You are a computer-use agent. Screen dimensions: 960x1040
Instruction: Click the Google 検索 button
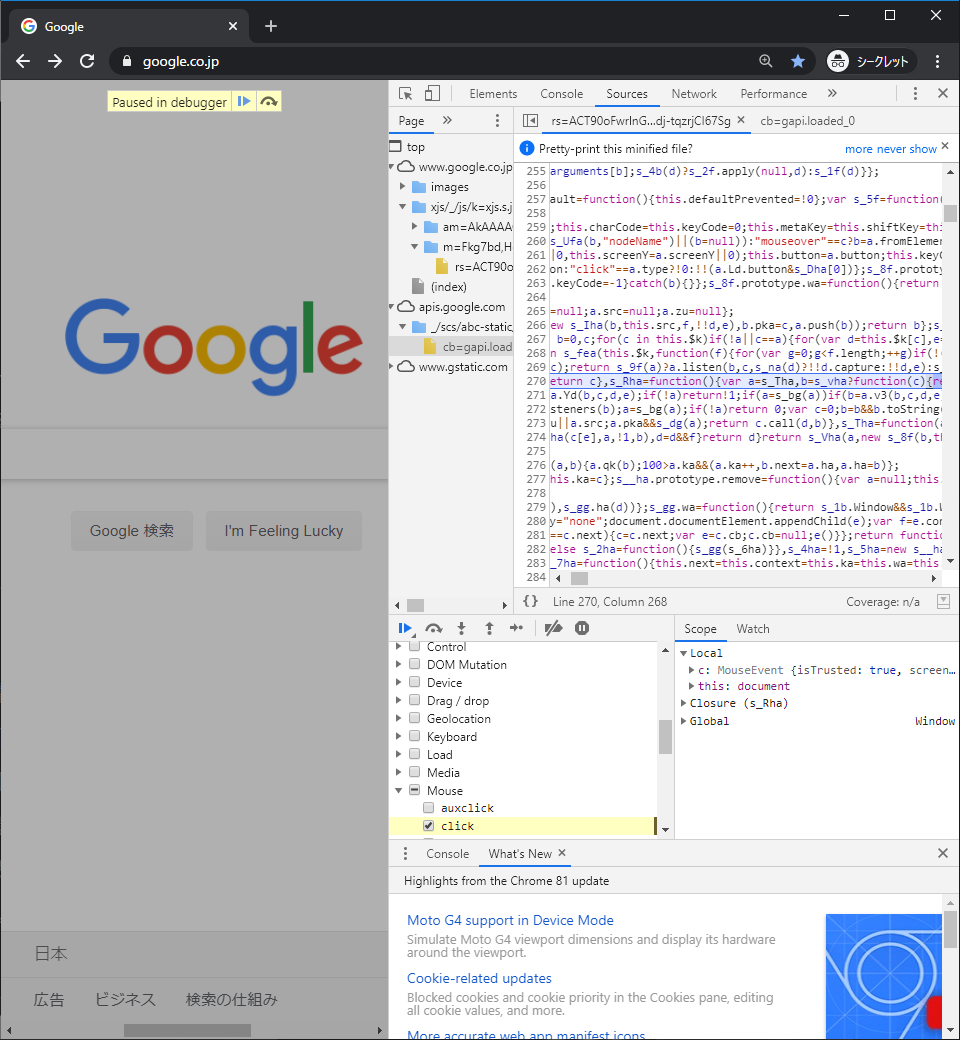point(132,531)
